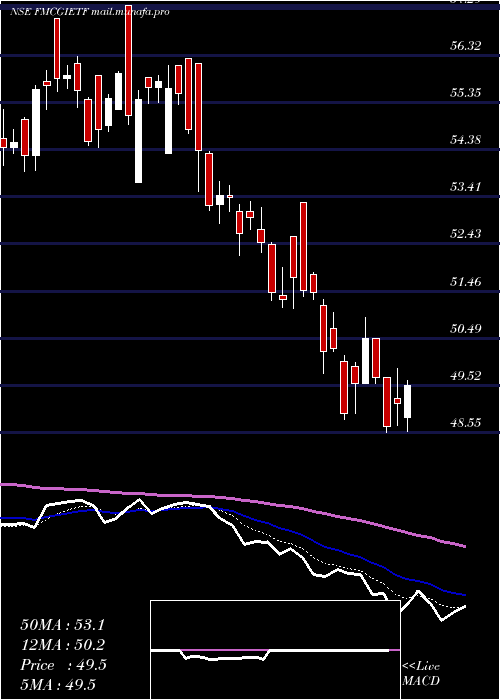Click the latest white candlestick on the chart
This screenshot has width=500, height=700.
(x=407, y=401)
